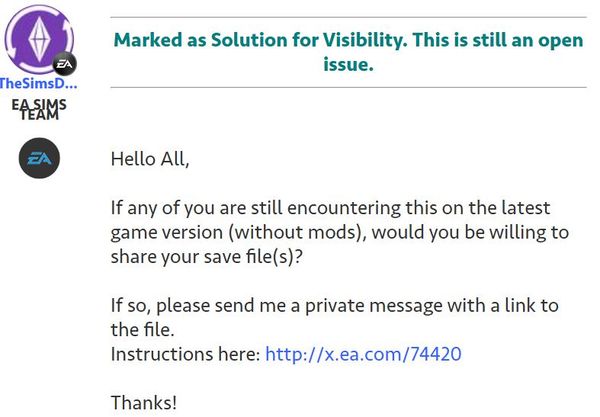Viewport: 600px width, 417px height.
Task: Click the 'Marked as Solution for Visibility' heading
Action: [x=260, y=40]
